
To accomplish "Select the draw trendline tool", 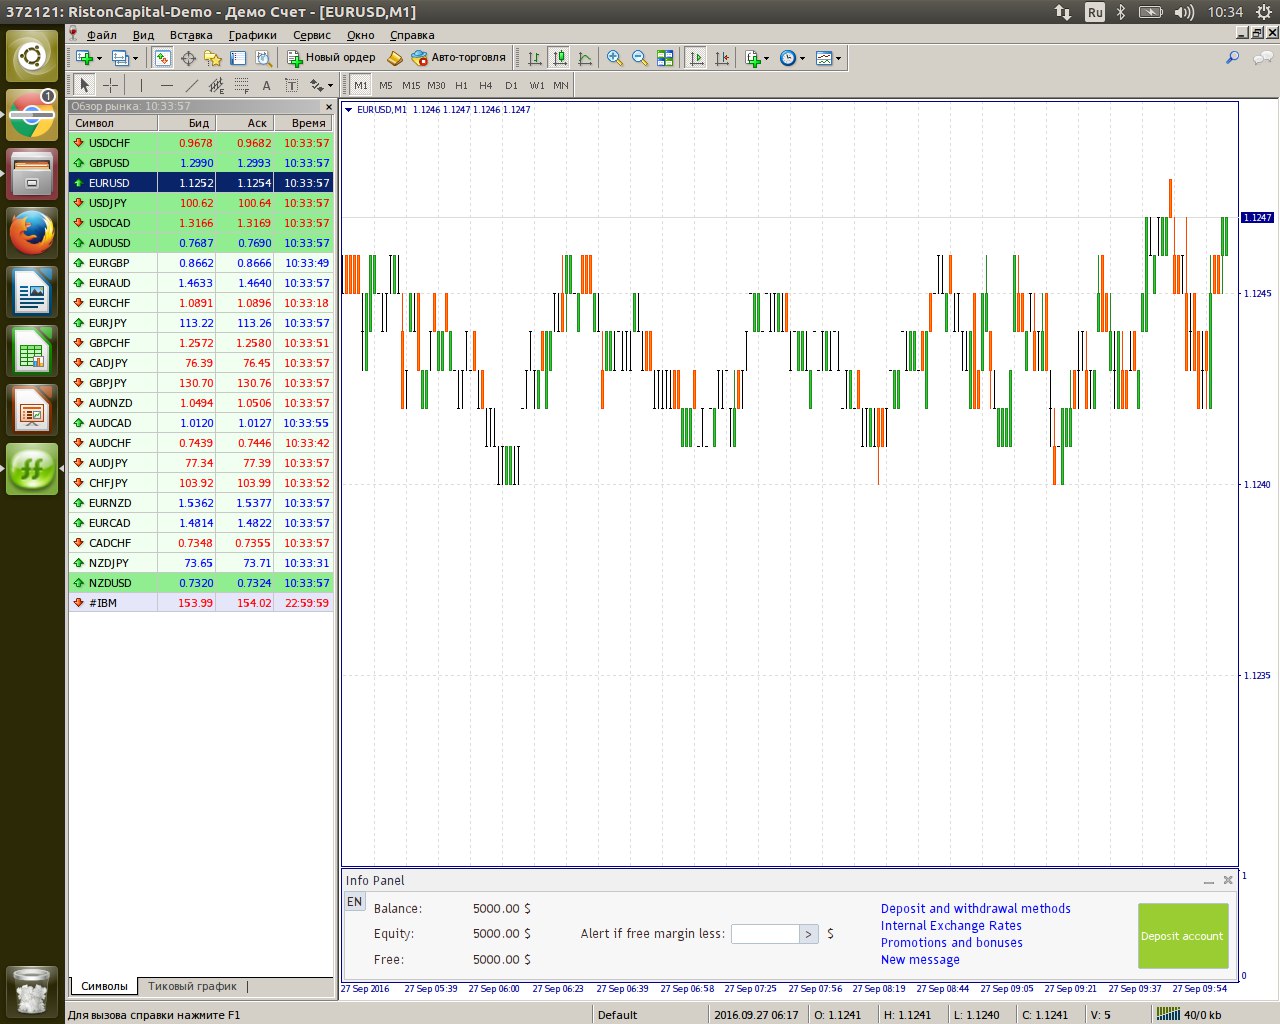I will point(191,86).
